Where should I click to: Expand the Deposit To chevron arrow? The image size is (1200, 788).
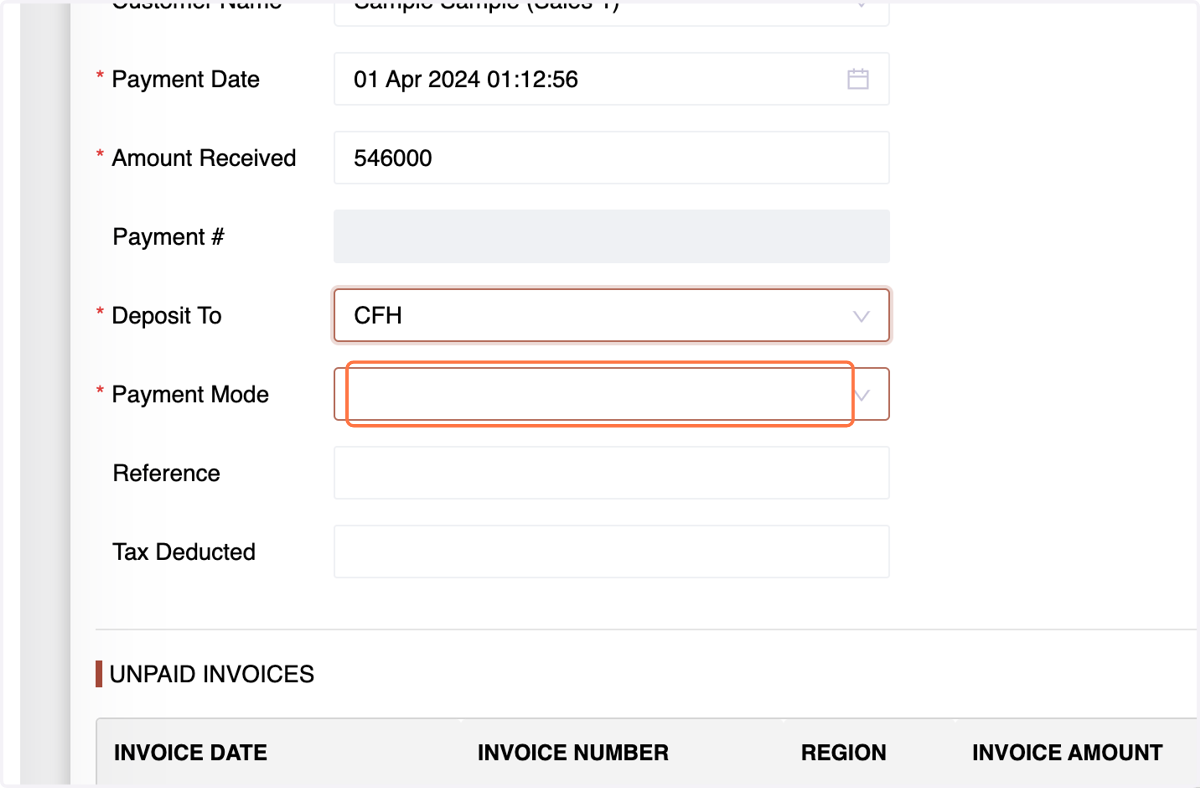click(x=861, y=316)
